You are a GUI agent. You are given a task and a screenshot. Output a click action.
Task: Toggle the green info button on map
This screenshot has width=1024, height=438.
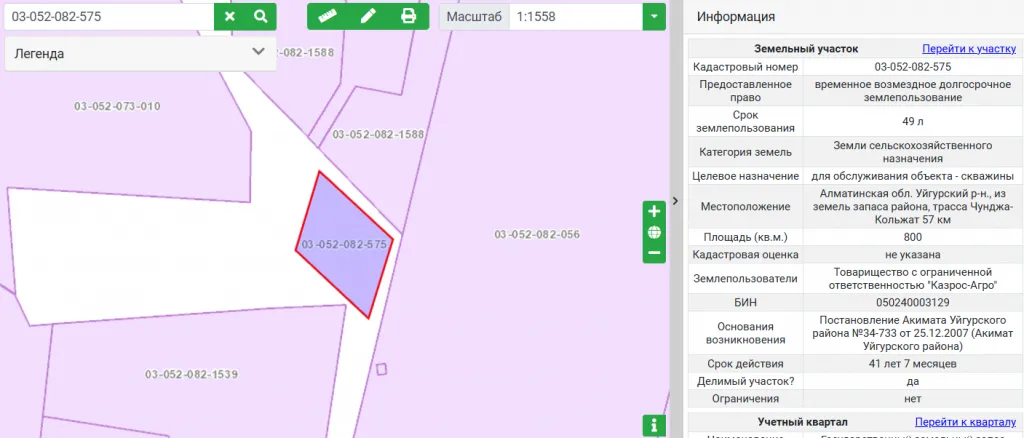[654, 425]
